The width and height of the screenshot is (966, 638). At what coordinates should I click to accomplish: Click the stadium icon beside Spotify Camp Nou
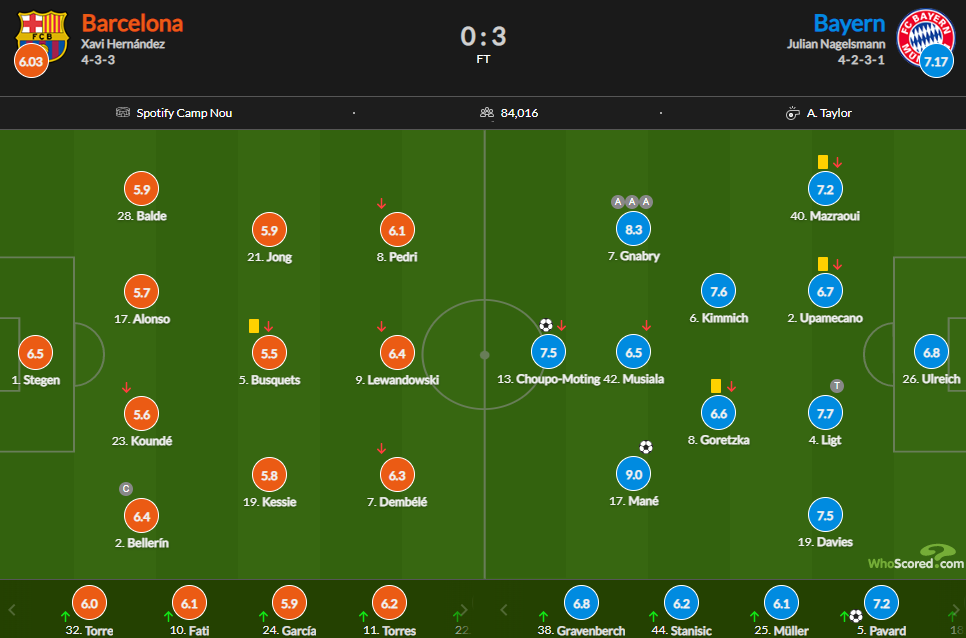point(123,113)
